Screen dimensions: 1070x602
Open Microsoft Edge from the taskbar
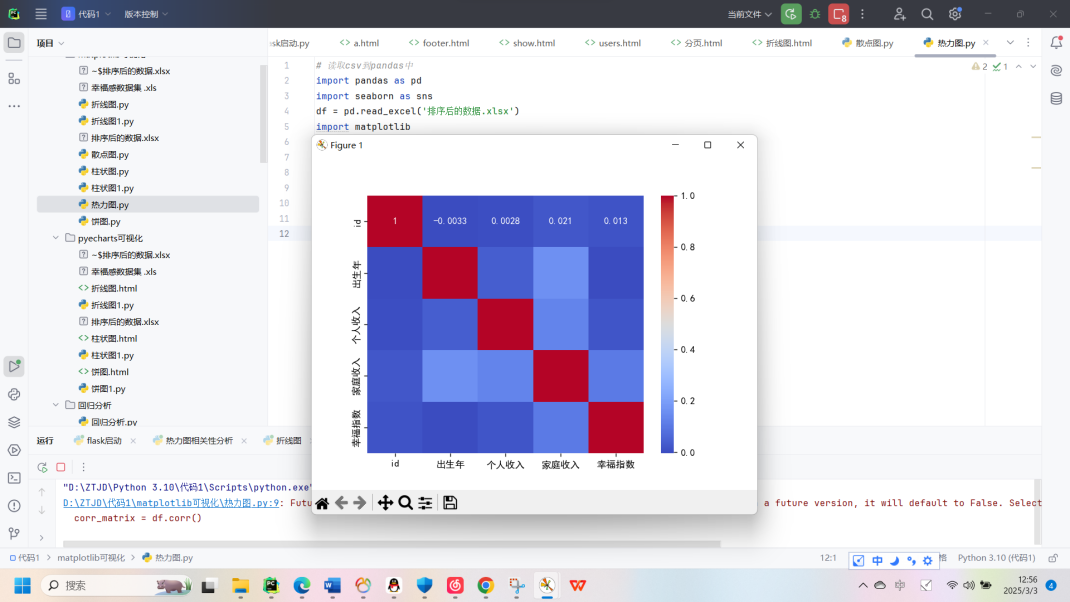(x=302, y=586)
